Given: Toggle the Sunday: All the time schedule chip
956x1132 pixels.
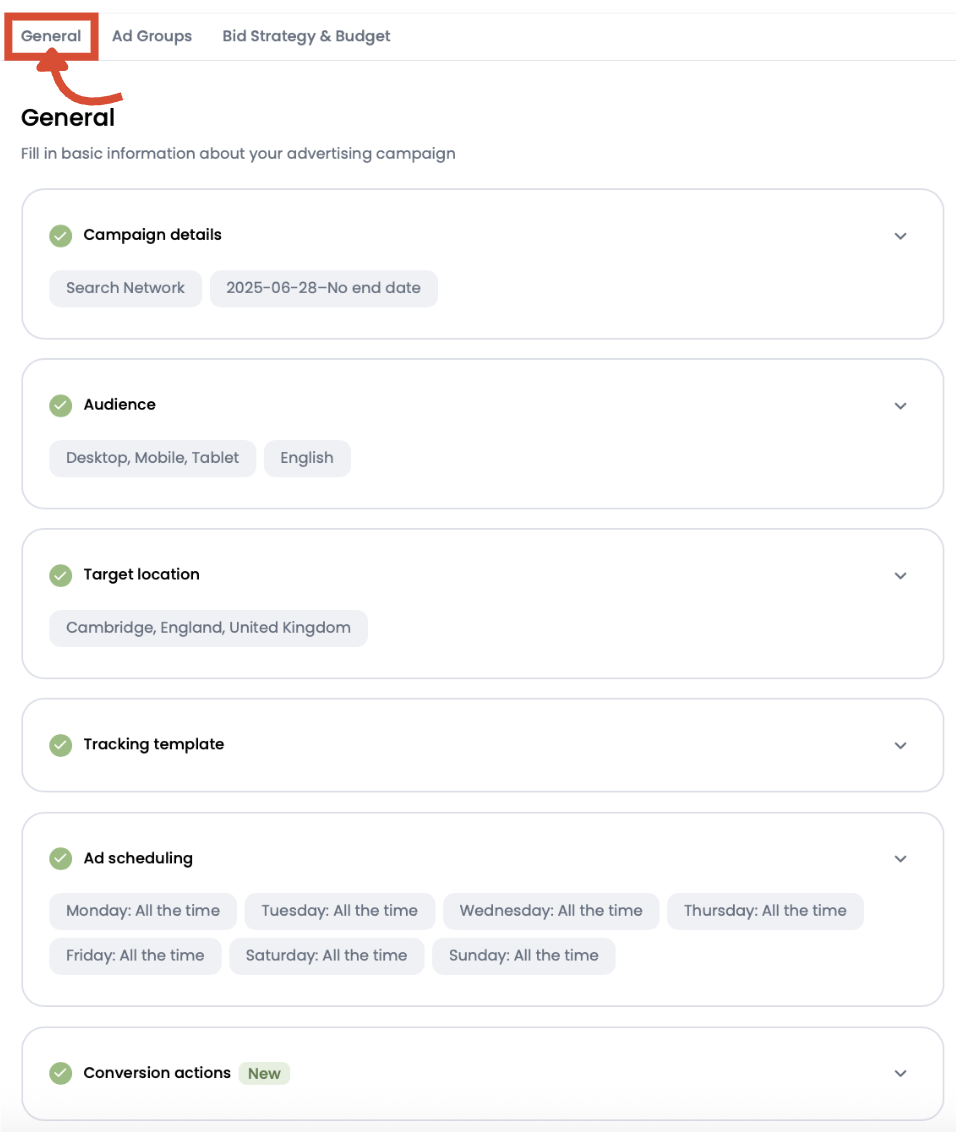Looking at the screenshot, I should coord(523,956).
